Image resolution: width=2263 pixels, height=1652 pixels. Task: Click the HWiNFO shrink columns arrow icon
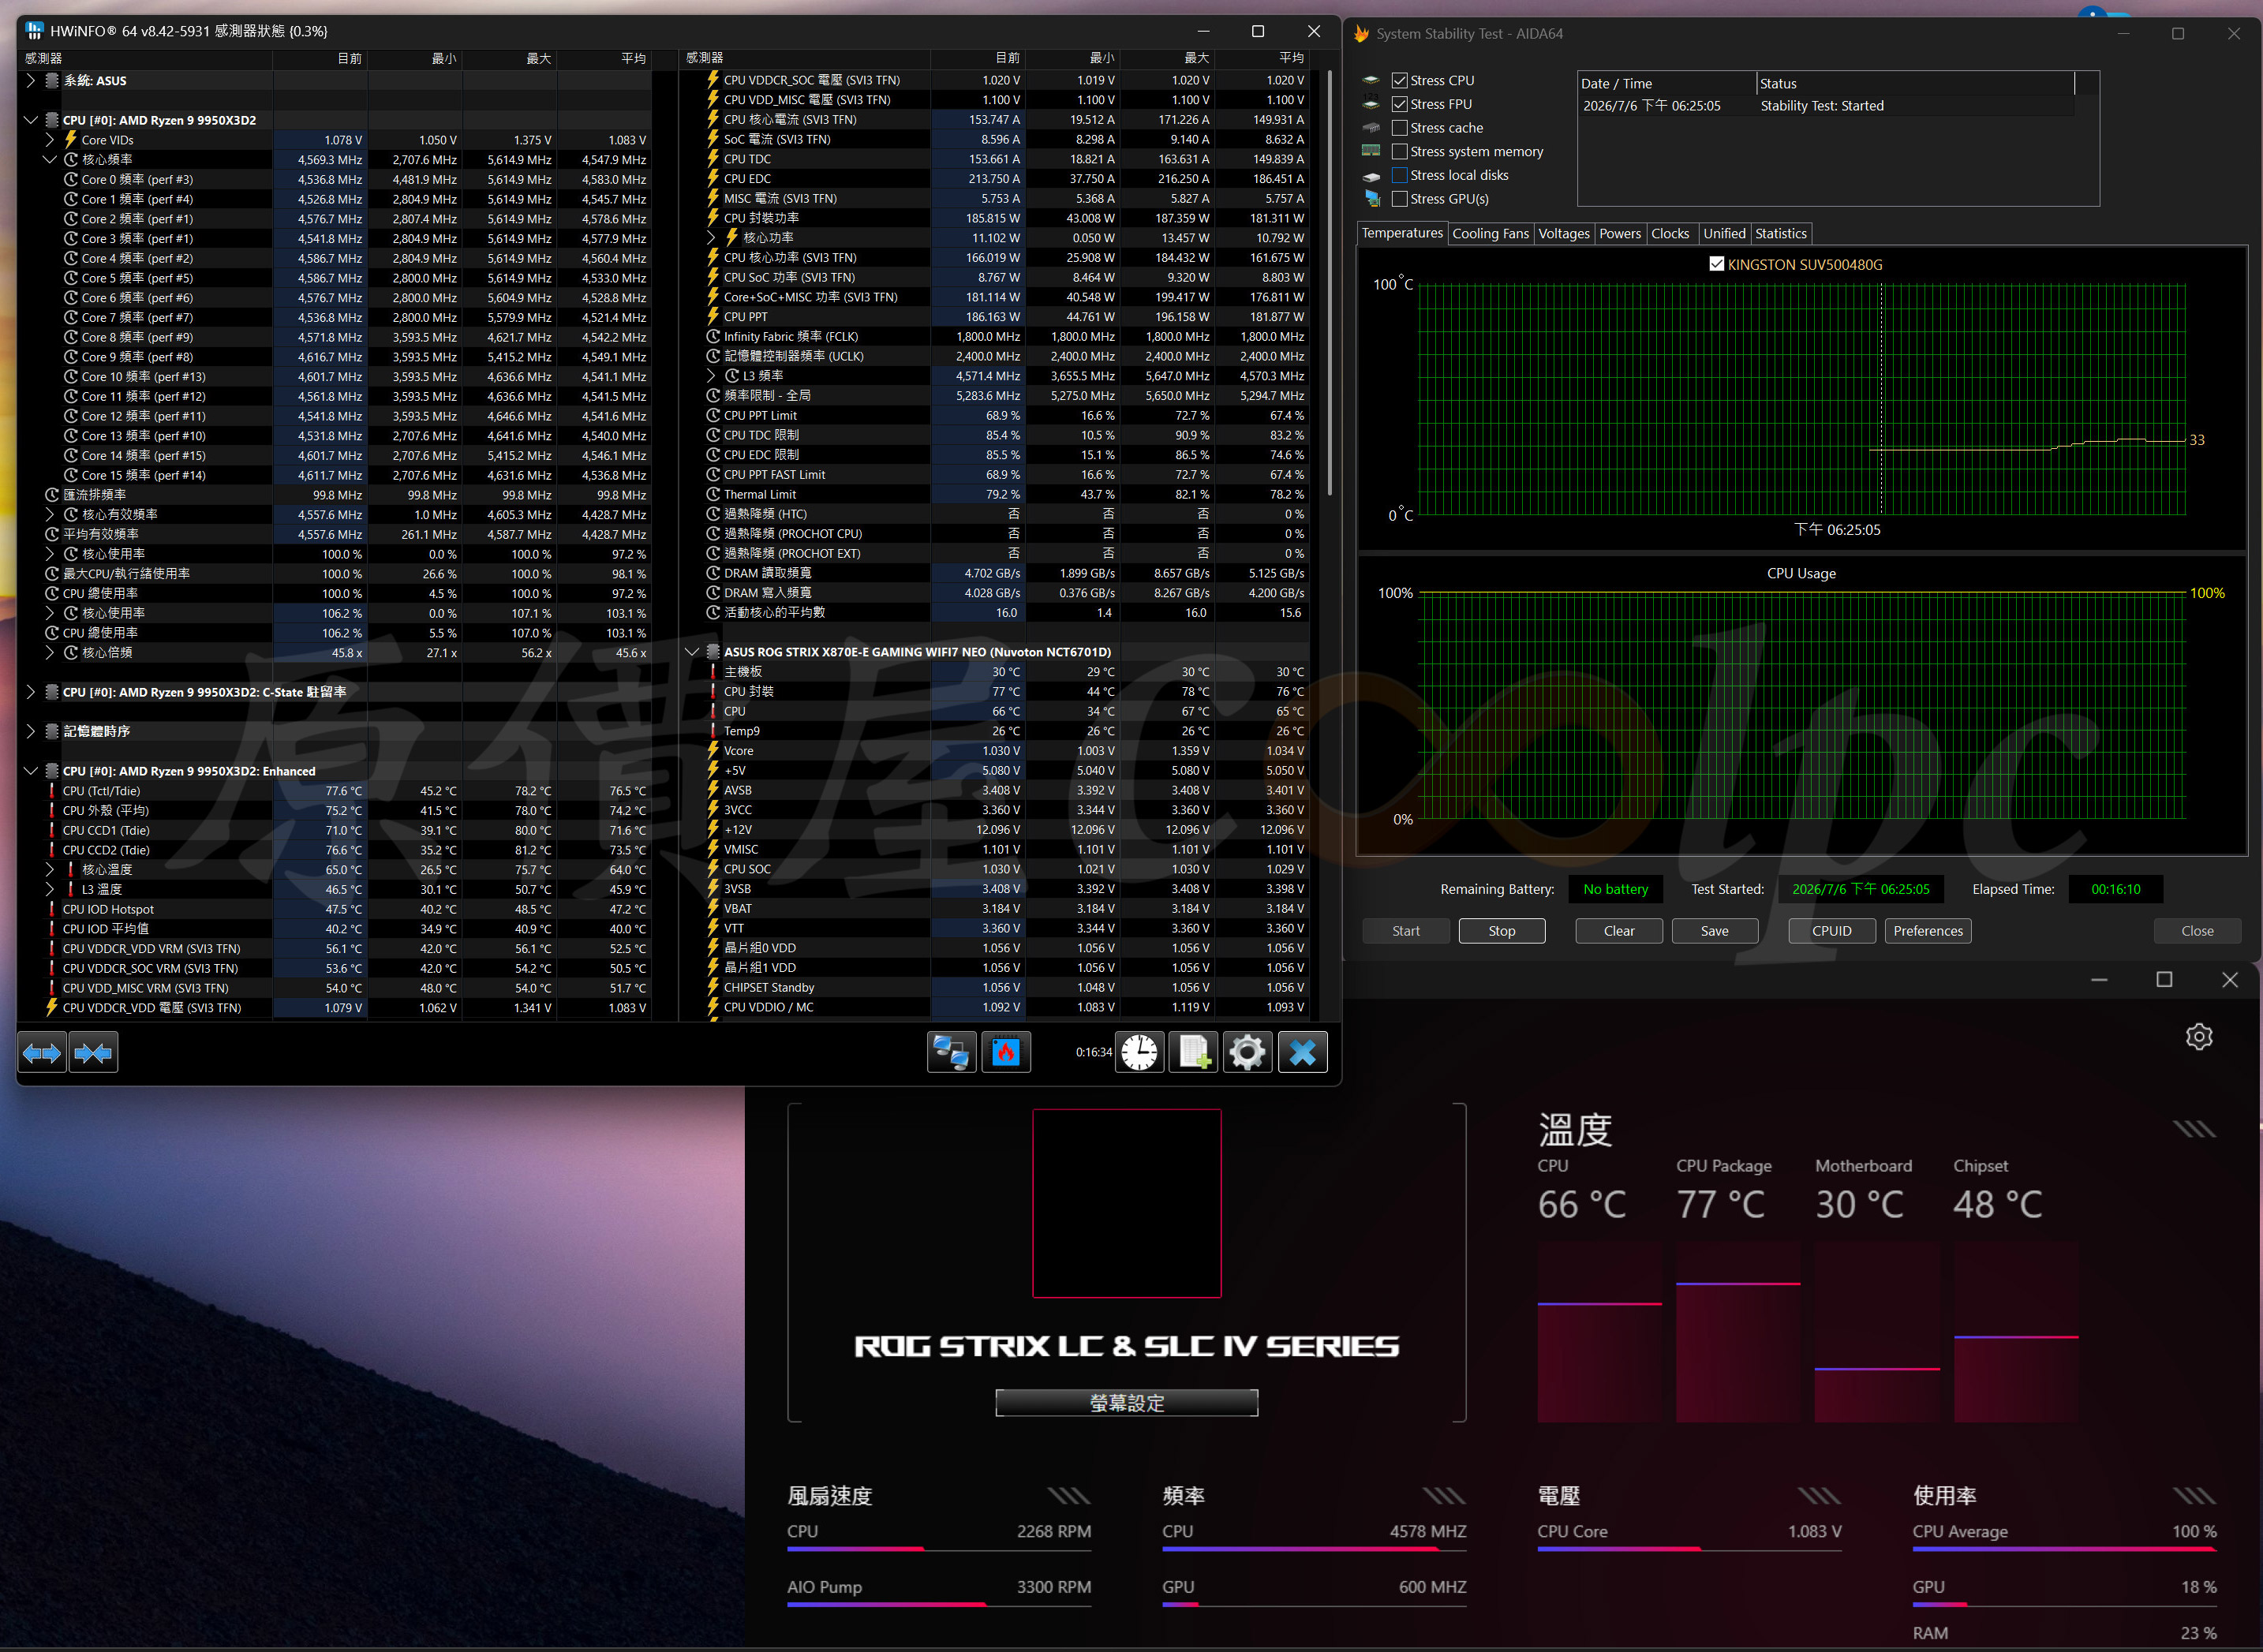(x=94, y=1052)
